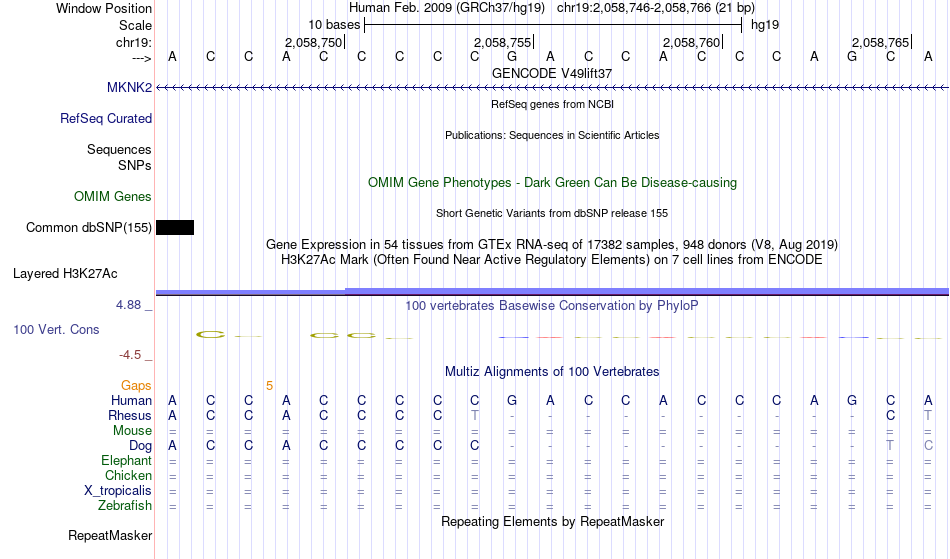Click the 2,058,755 position marker
The image size is (950, 559).
[503, 42]
